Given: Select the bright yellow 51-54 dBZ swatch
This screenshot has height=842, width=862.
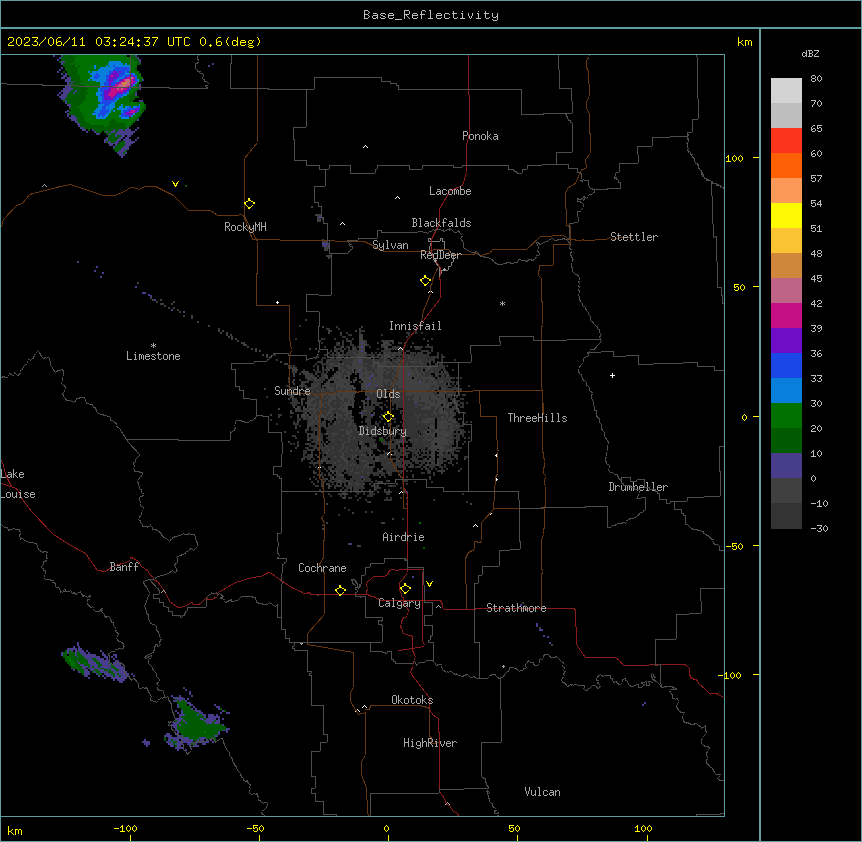Looking at the screenshot, I should point(786,216).
